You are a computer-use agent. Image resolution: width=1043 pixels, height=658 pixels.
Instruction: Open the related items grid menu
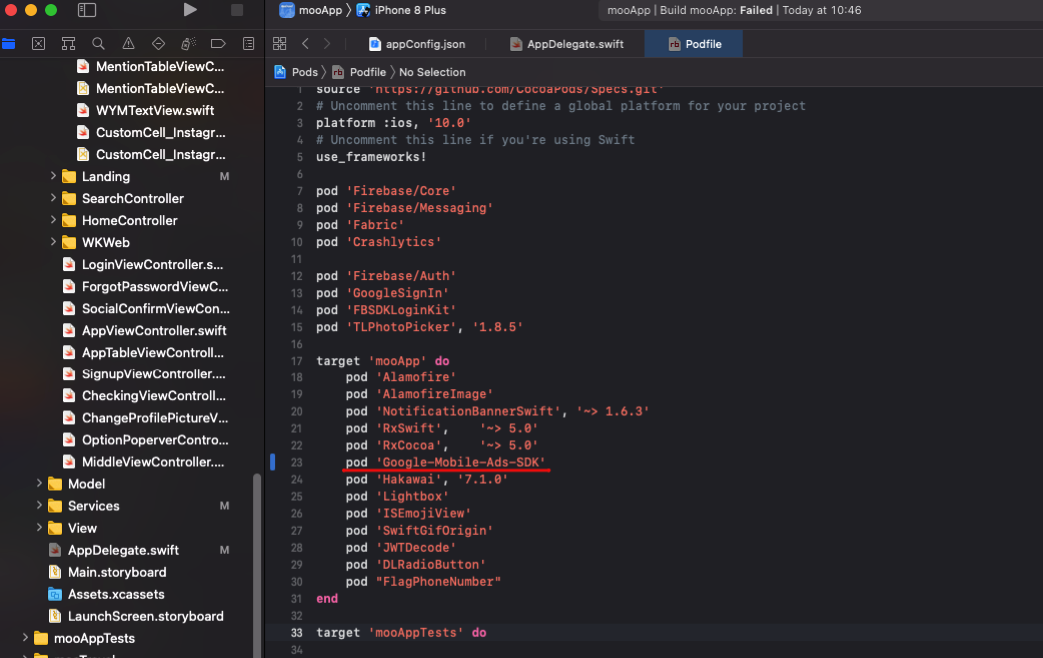point(279,44)
